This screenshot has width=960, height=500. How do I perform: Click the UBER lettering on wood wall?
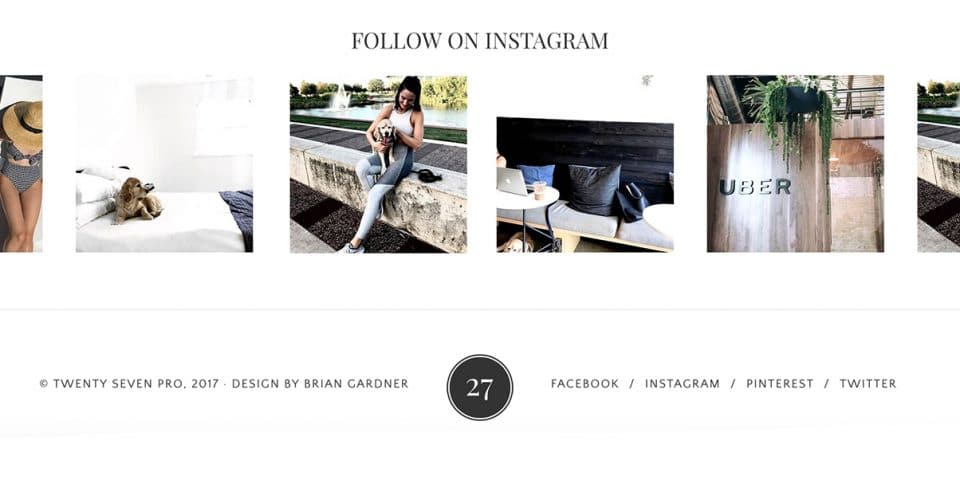(755, 187)
